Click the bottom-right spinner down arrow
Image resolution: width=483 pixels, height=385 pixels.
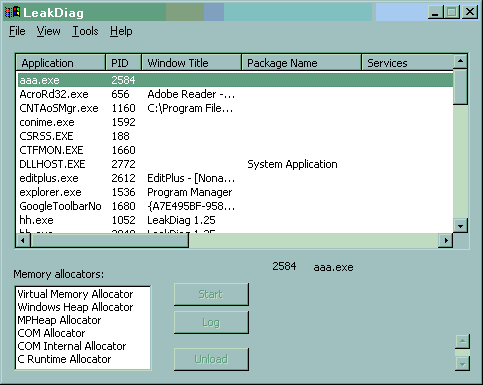(462, 364)
